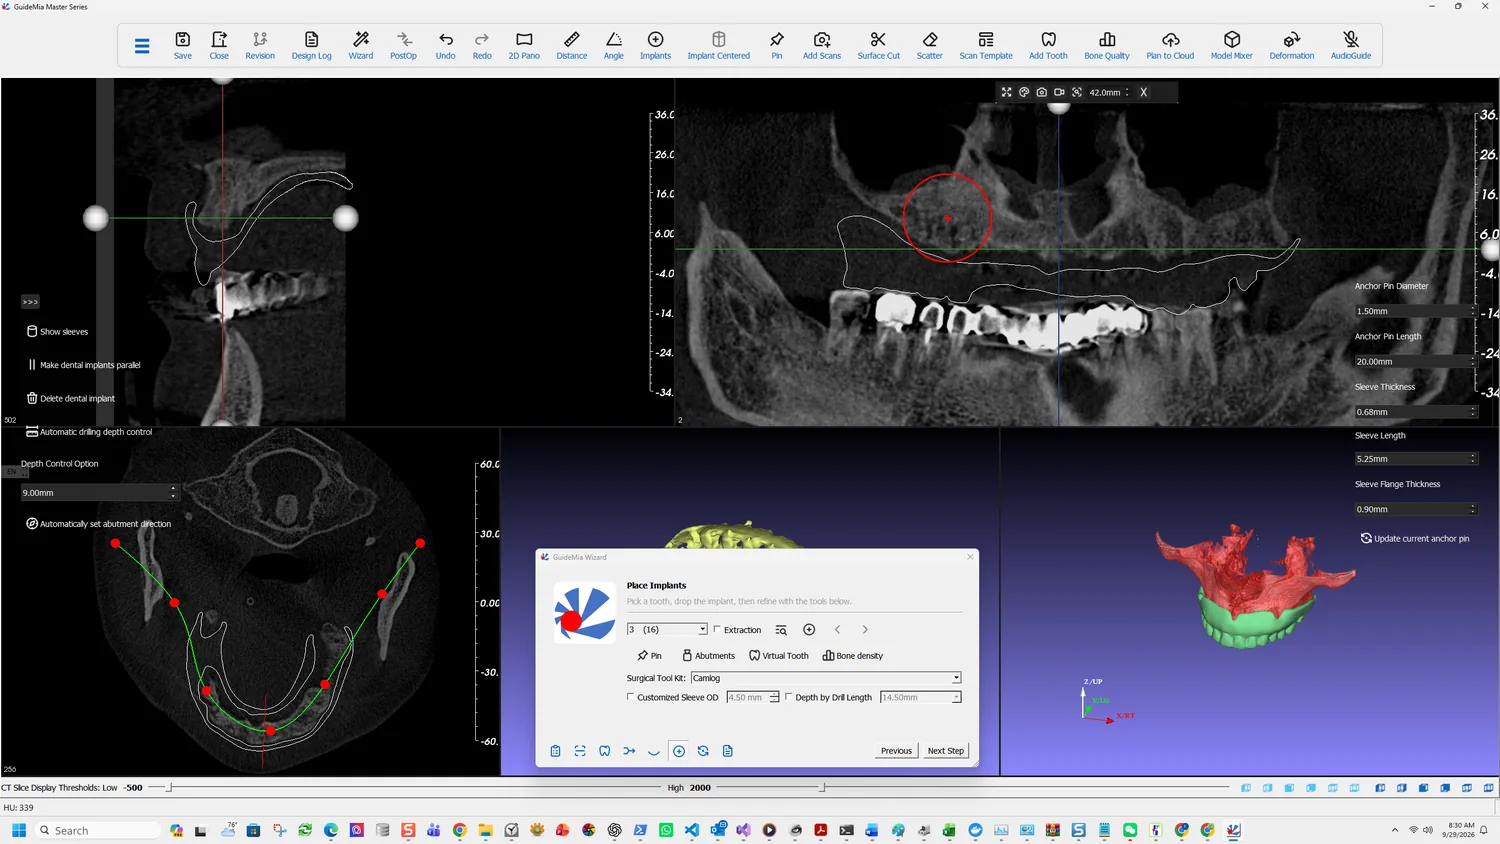The width and height of the screenshot is (1500, 844).
Task: Toggle the Show sleeves option
Action: point(57,331)
